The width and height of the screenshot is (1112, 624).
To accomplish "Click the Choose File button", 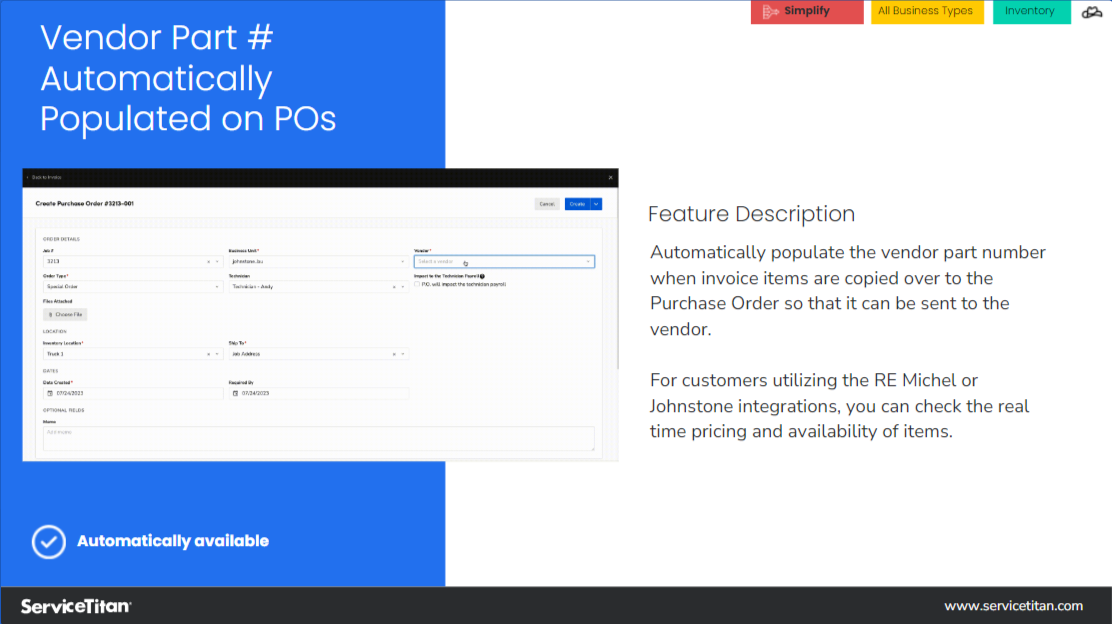I will (x=65, y=314).
